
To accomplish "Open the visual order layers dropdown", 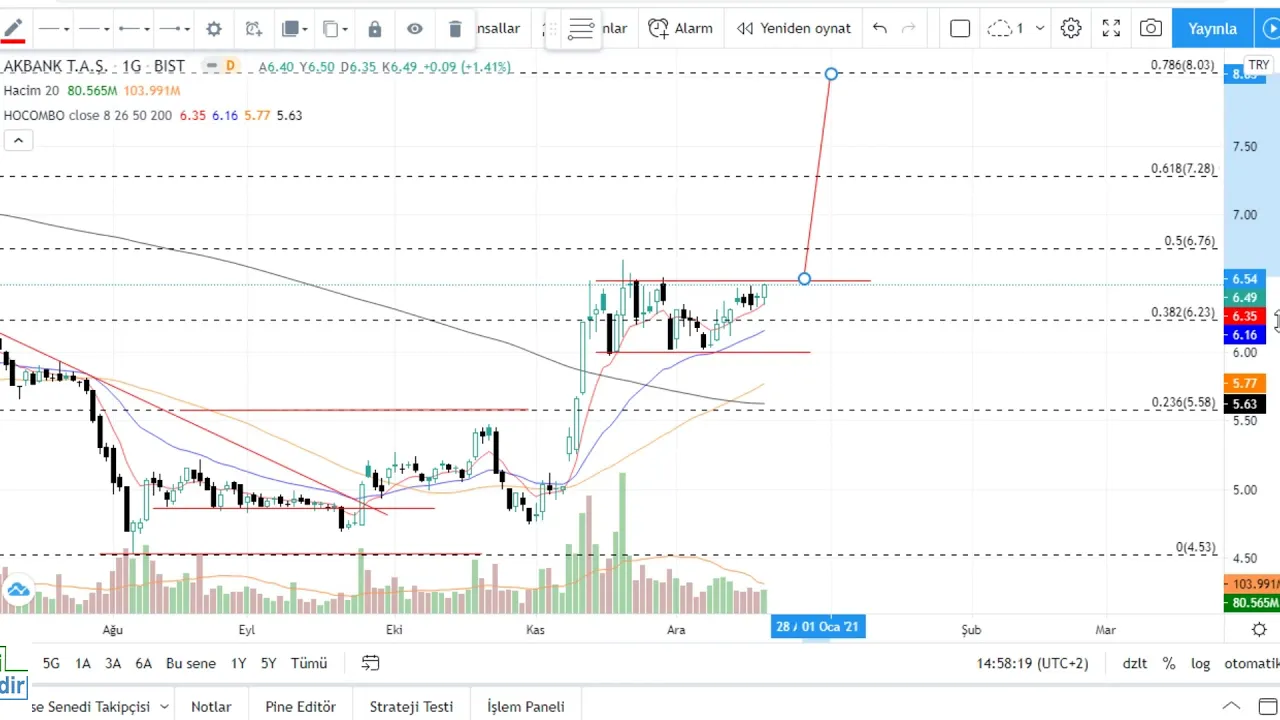I will click(x=294, y=29).
